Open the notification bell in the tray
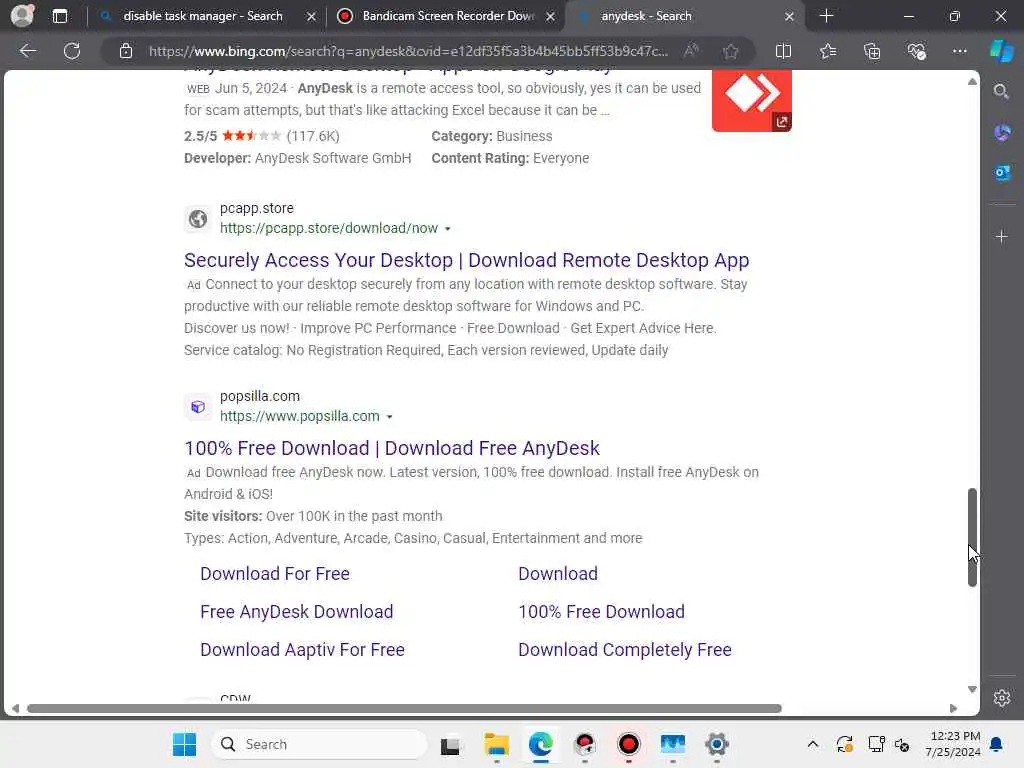 [x=997, y=744]
